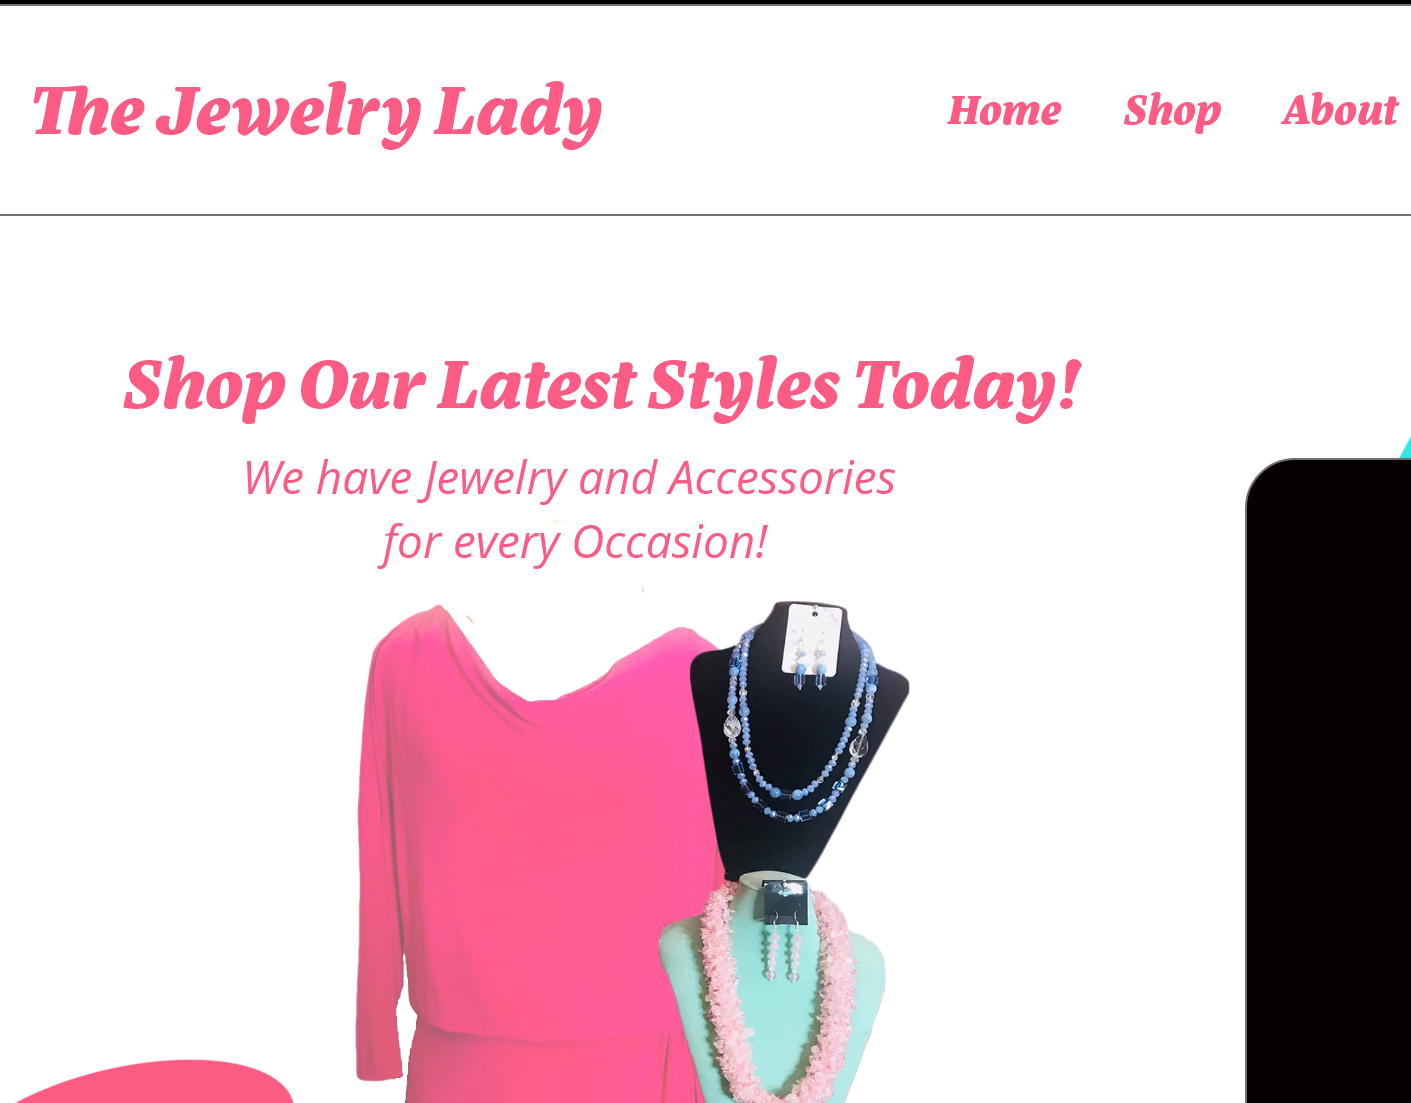This screenshot has width=1411, height=1103.
Task: Click the horizontal divider line under the header
Action: [705, 215]
